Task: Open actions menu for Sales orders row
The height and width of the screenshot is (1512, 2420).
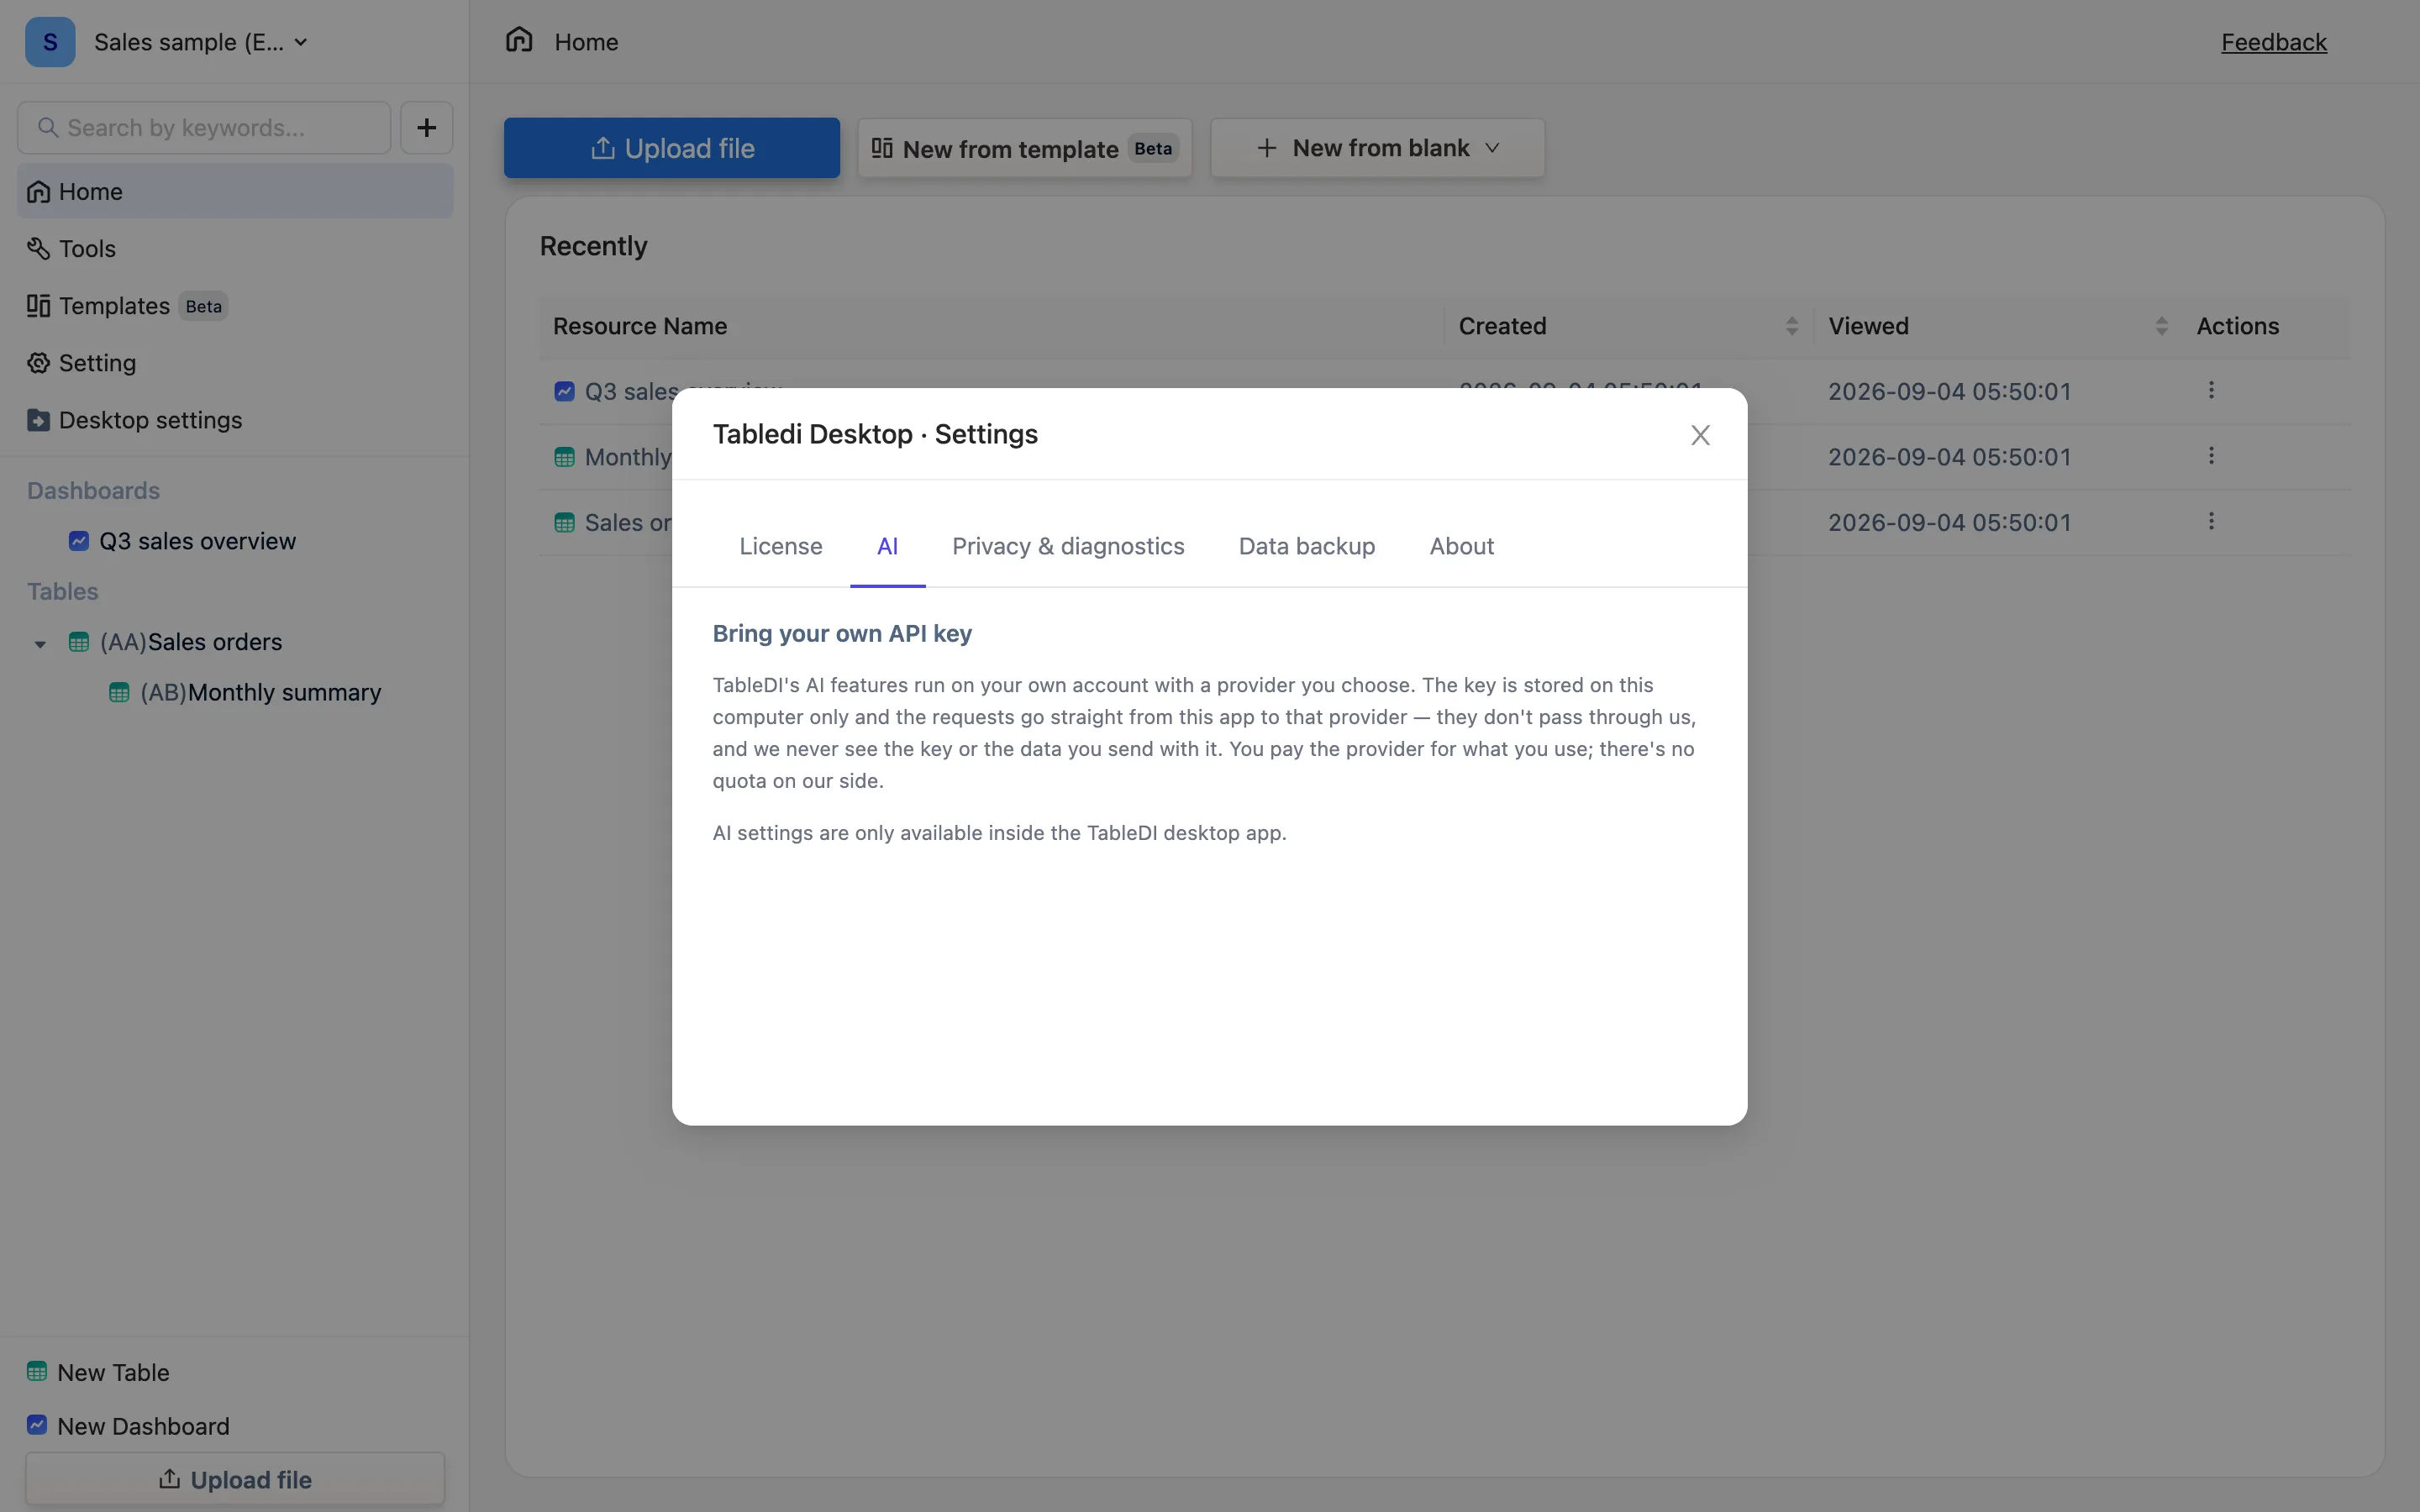Action: (2211, 521)
